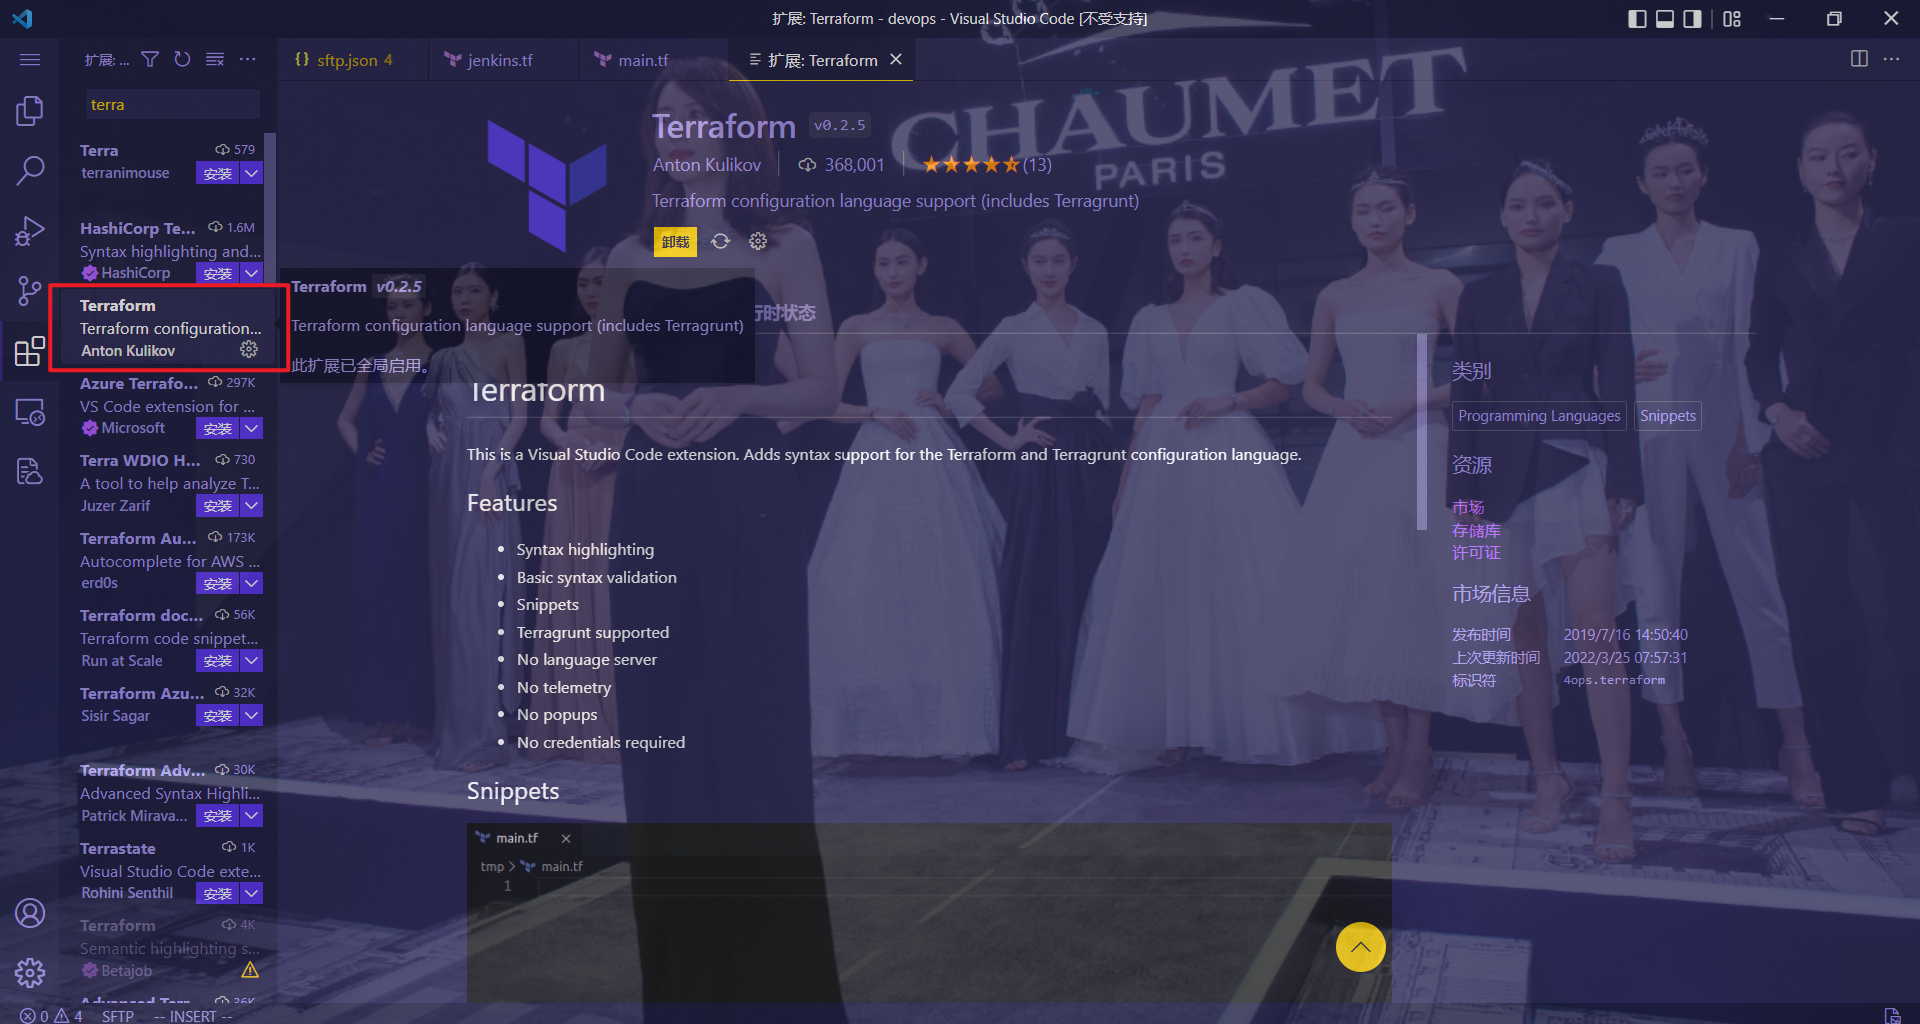Open the Marketplace (市场) link
Viewport: 1920px width, 1024px height.
click(x=1468, y=507)
